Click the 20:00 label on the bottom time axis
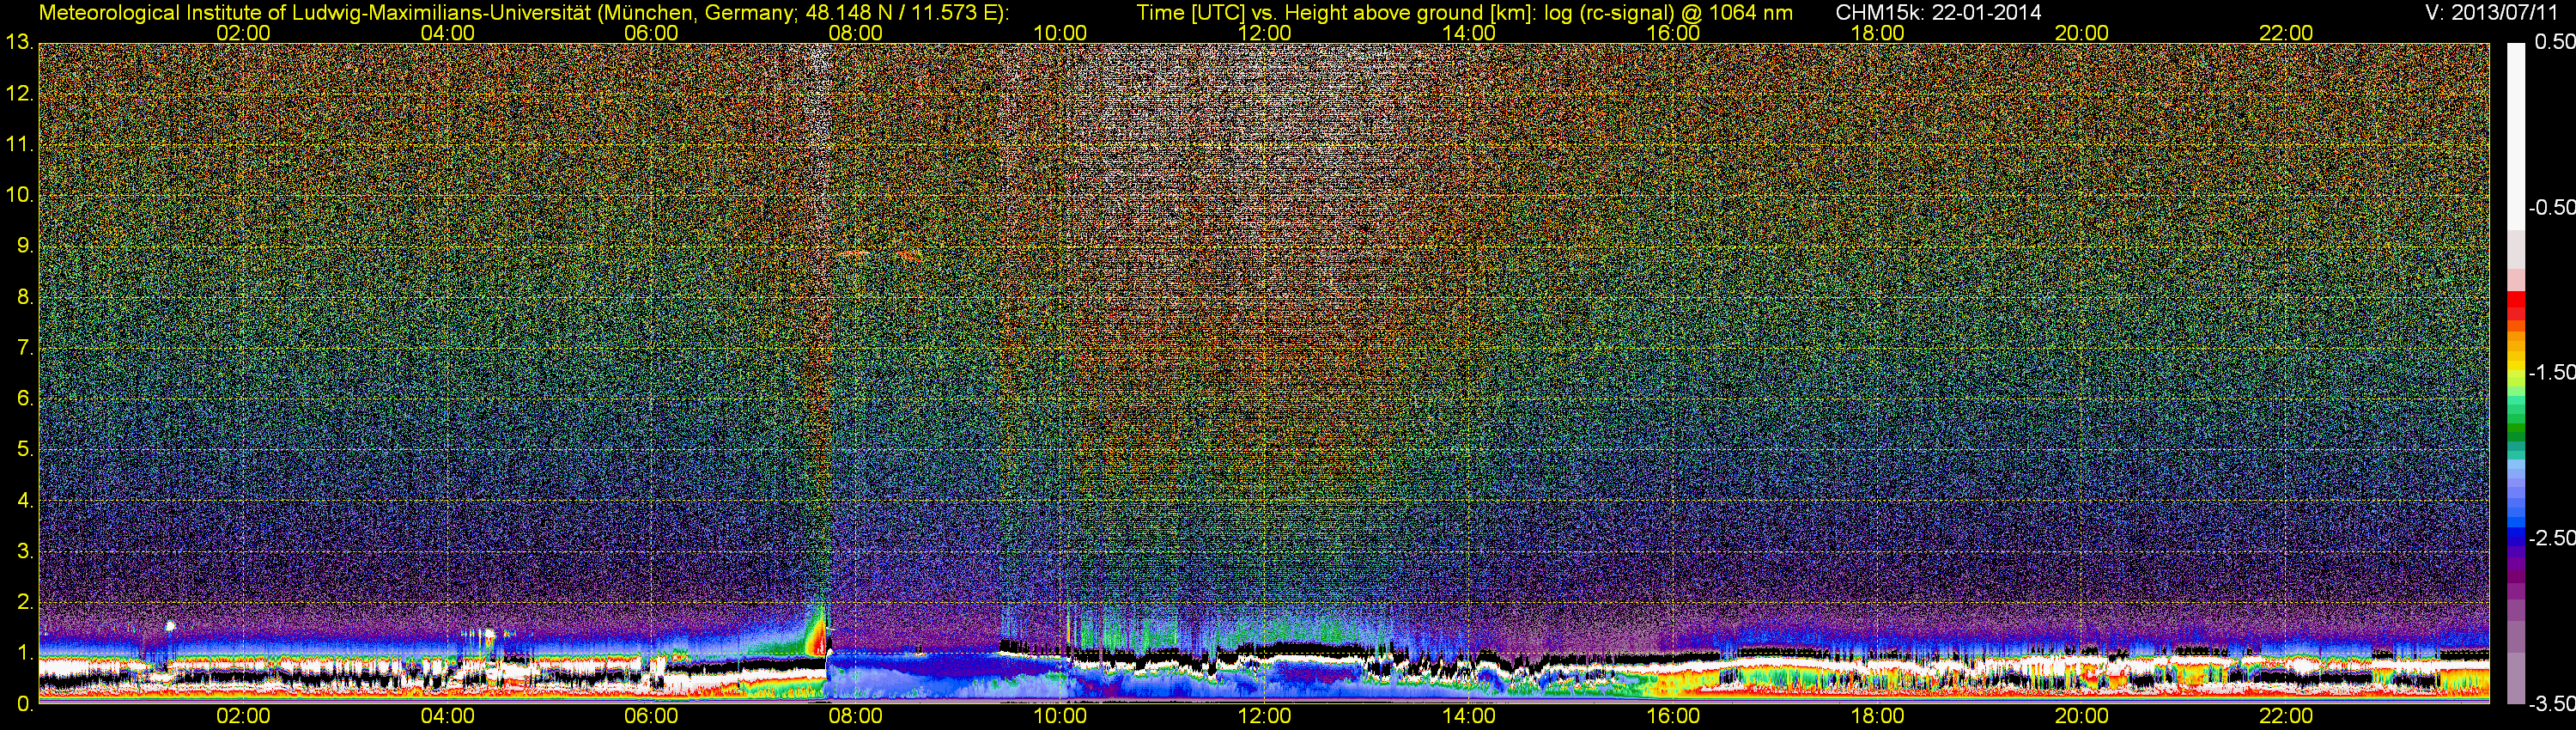 coord(2082,716)
